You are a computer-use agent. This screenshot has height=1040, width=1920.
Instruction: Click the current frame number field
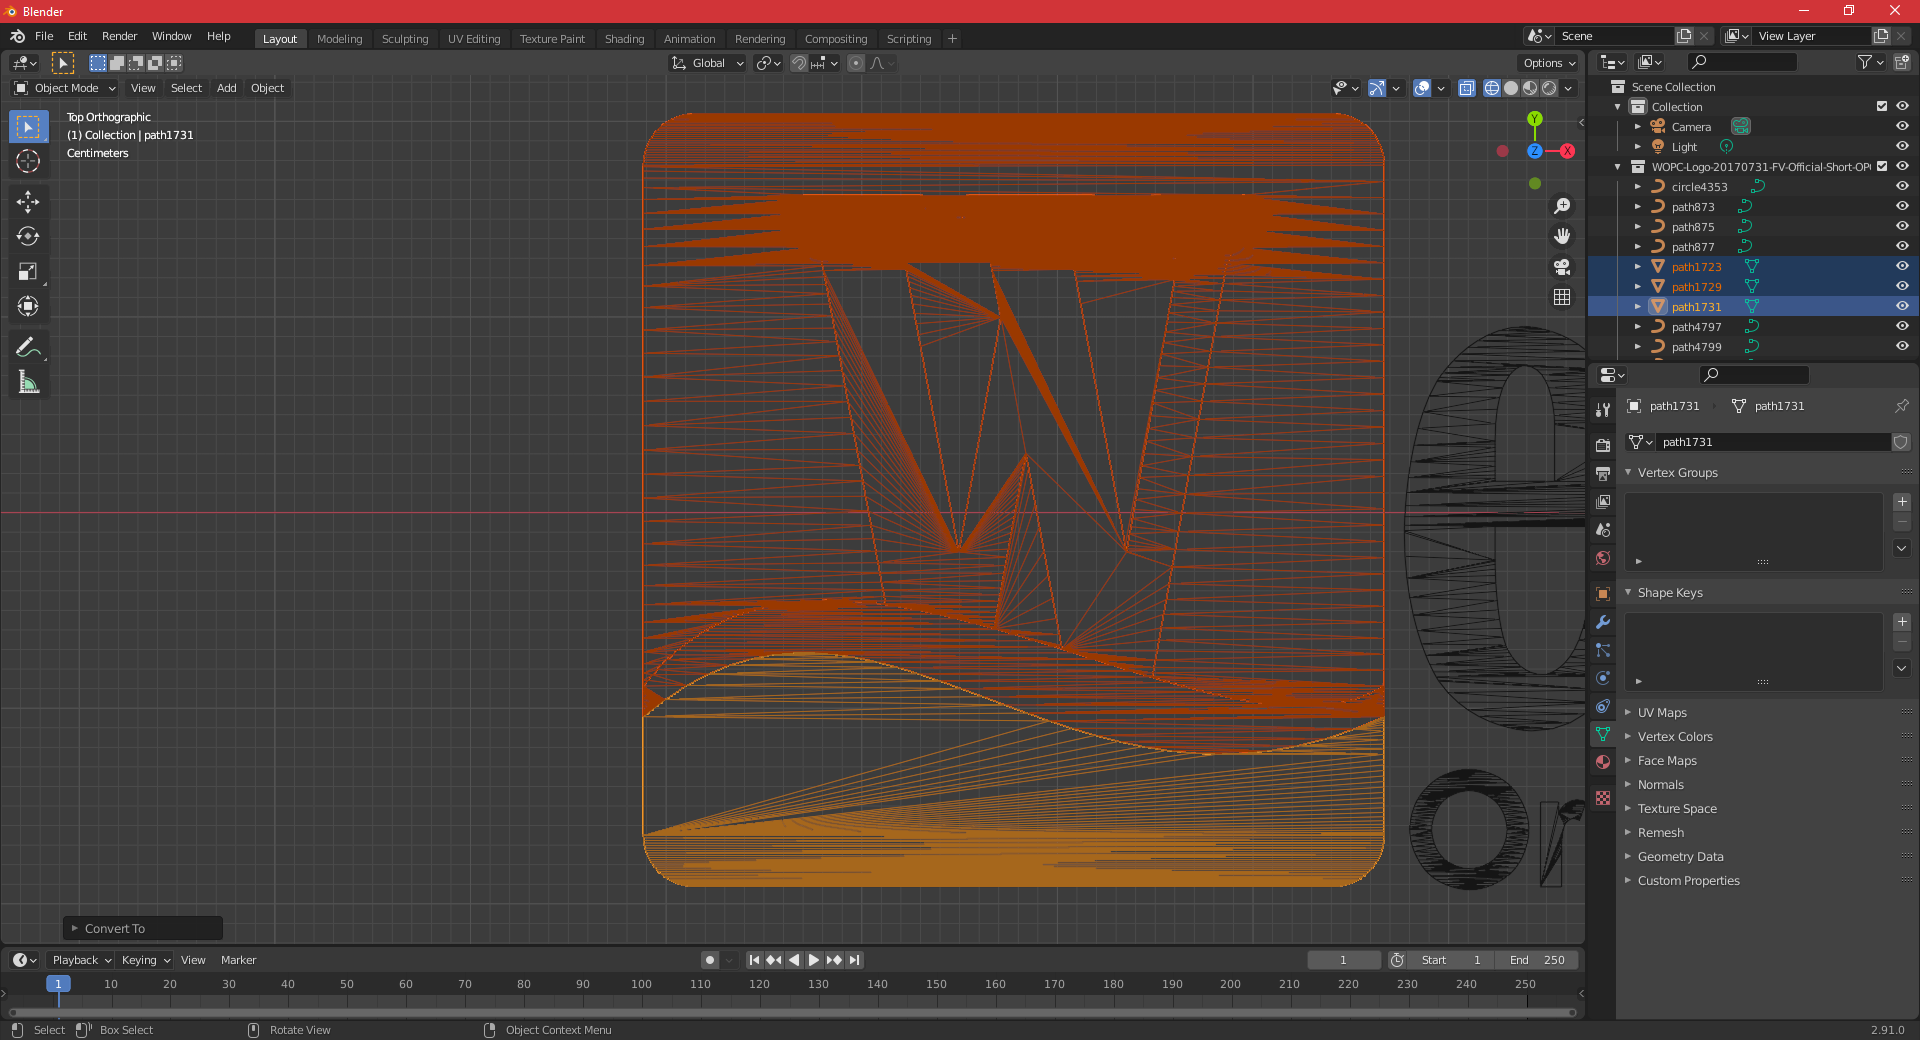(x=1343, y=960)
